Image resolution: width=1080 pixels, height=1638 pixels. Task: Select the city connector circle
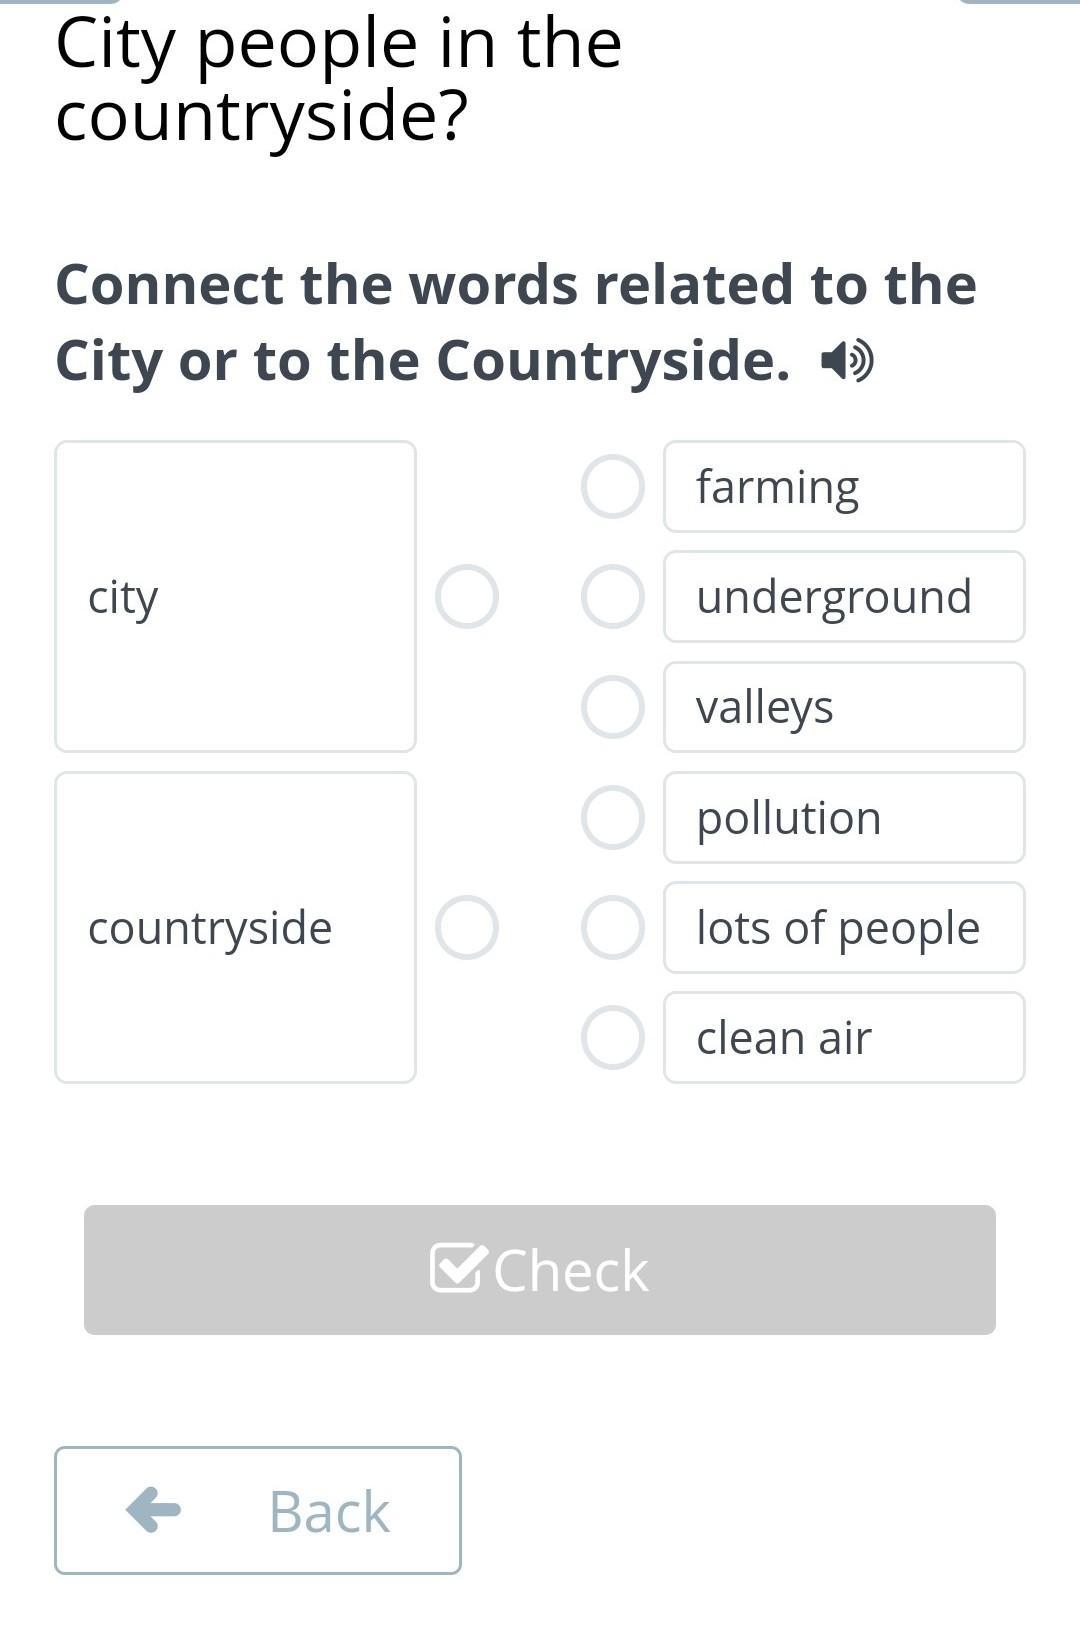point(467,597)
